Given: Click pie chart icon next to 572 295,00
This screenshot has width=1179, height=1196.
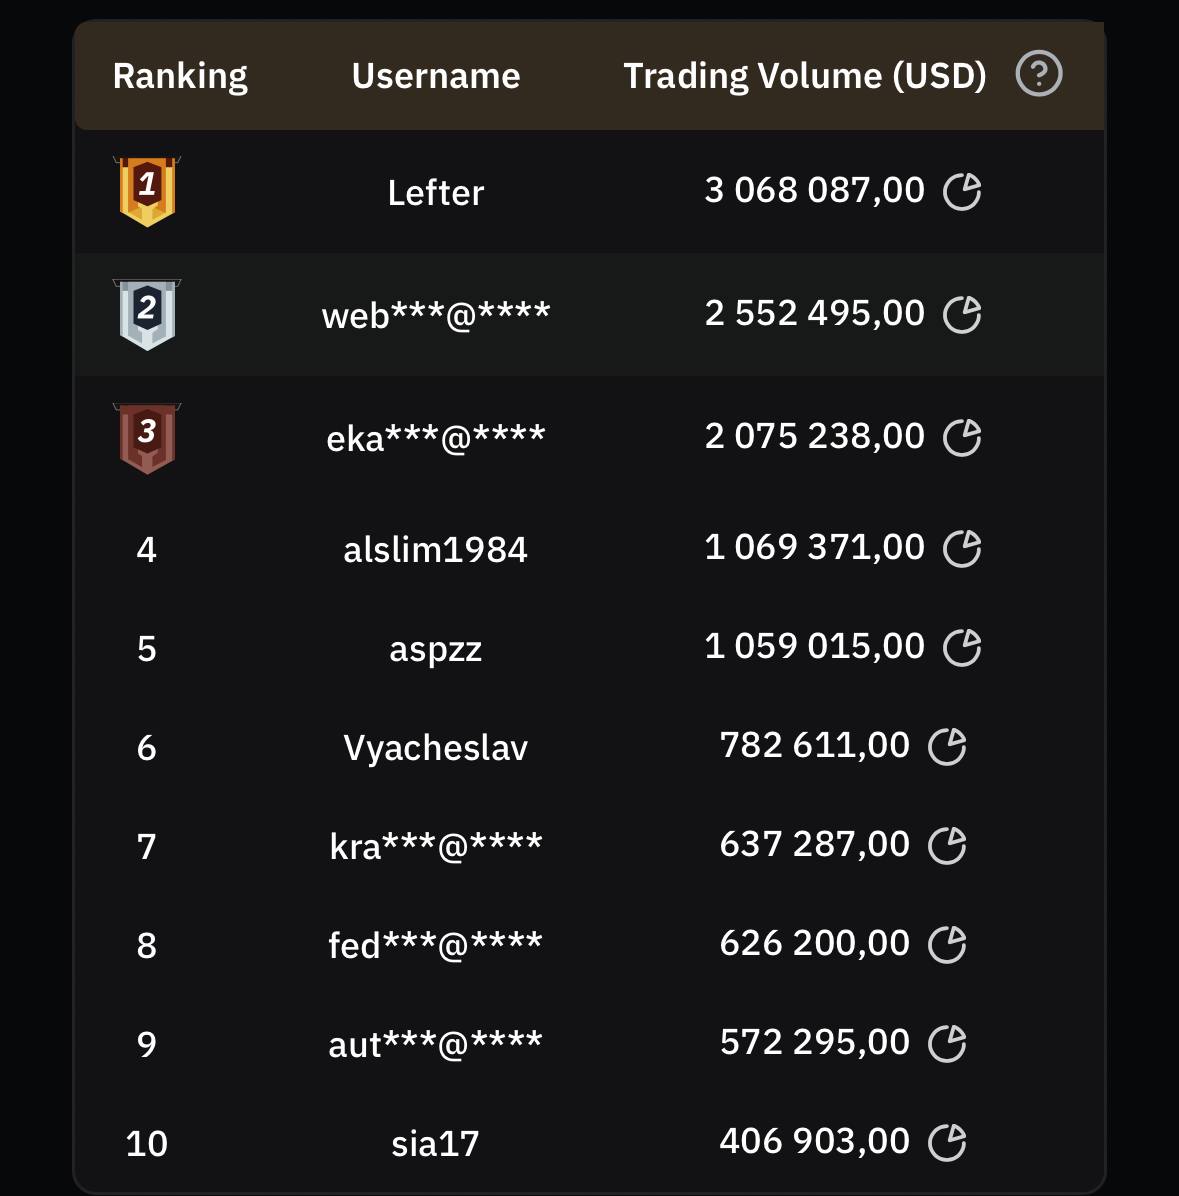Looking at the screenshot, I should click(x=946, y=1043).
